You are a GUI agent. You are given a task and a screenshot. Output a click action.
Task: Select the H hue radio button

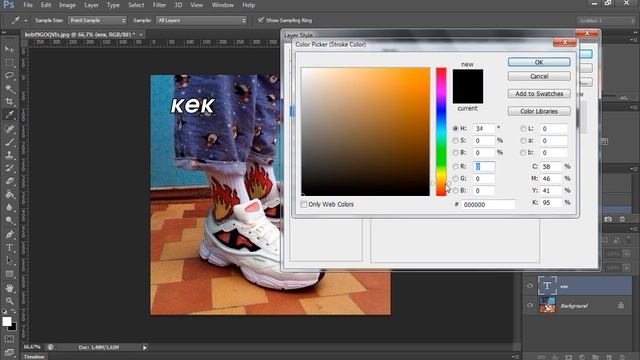click(x=455, y=128)
